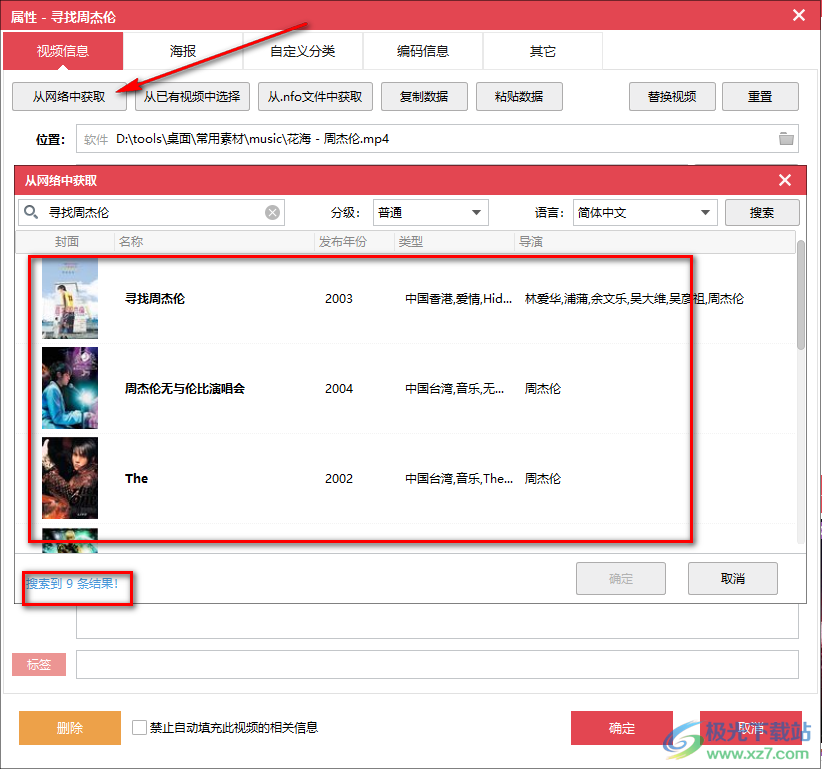Switch to the 其它 tab
This screenshot has height=770, width=822.
pos(543,51)
